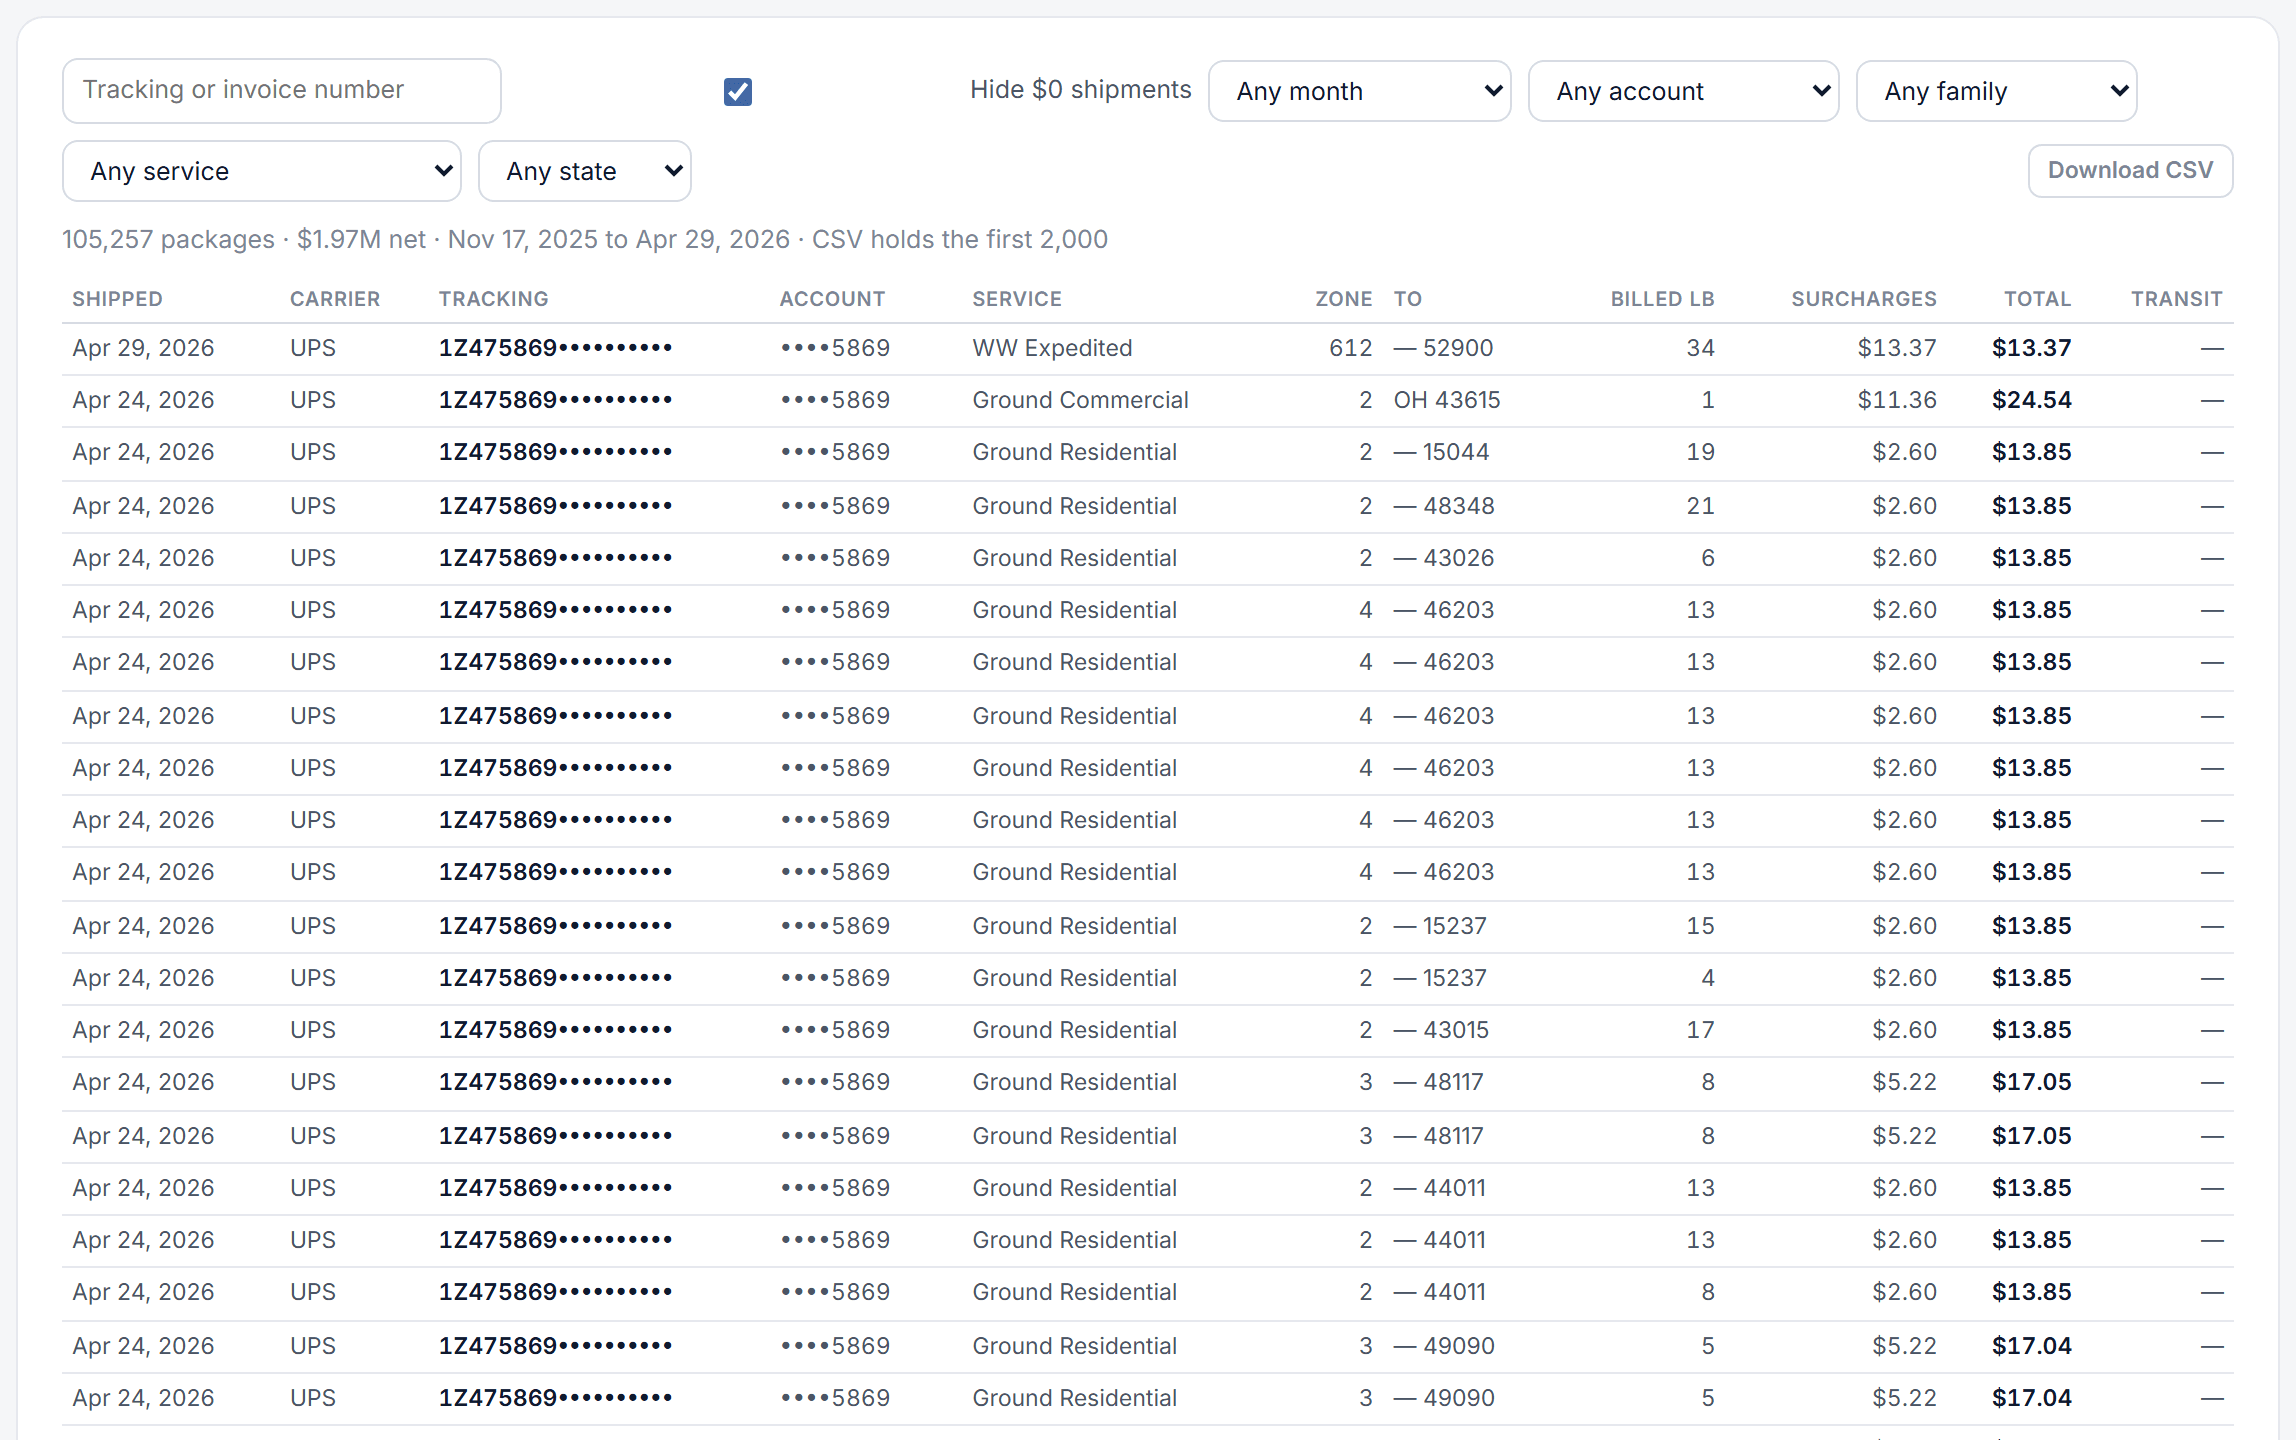Click the Apr 29, 2026 shipped date
This screenshot has width=2296, height=1440.
[x=143, y=348]
